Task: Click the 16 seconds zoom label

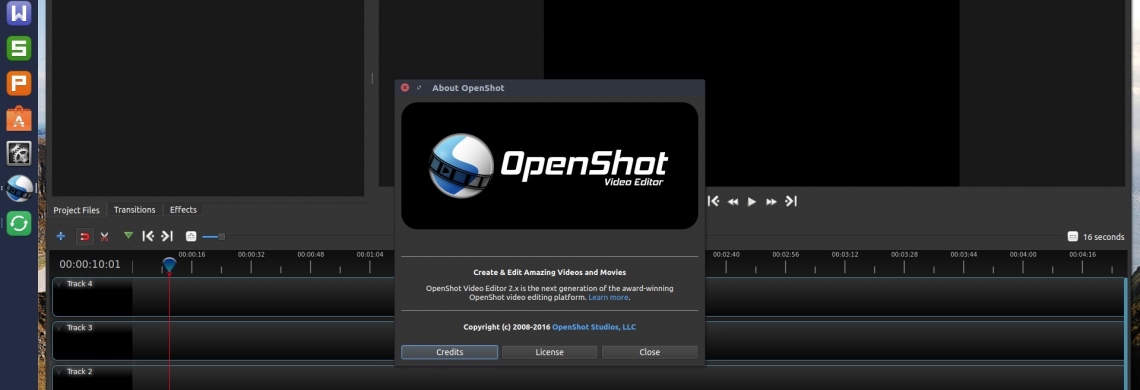Action: [1104, 237]
